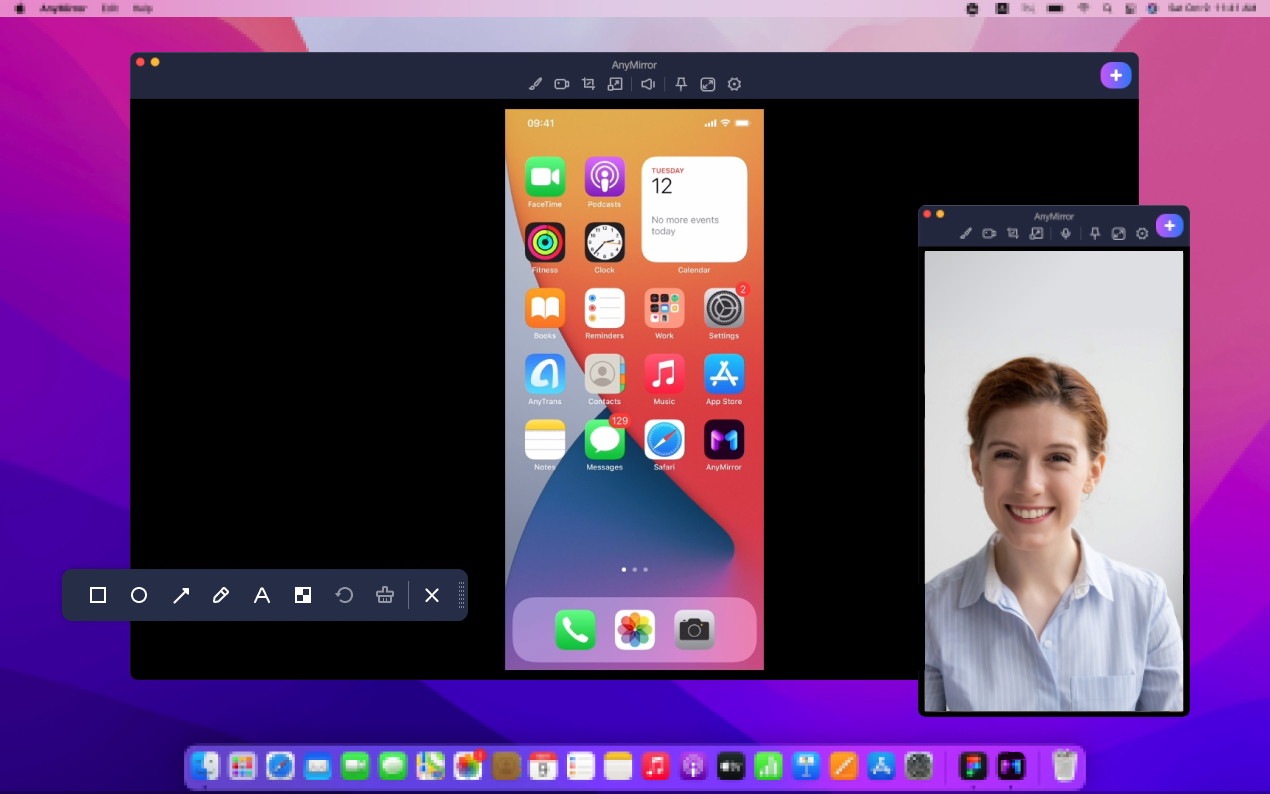Undo the last annotation
1270x794 pixels.
[x=344, y=595]
